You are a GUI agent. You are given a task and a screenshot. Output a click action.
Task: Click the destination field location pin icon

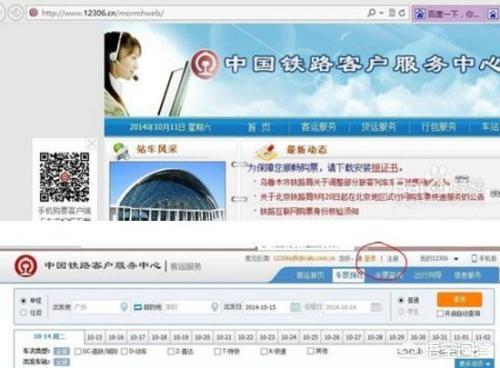215,307
